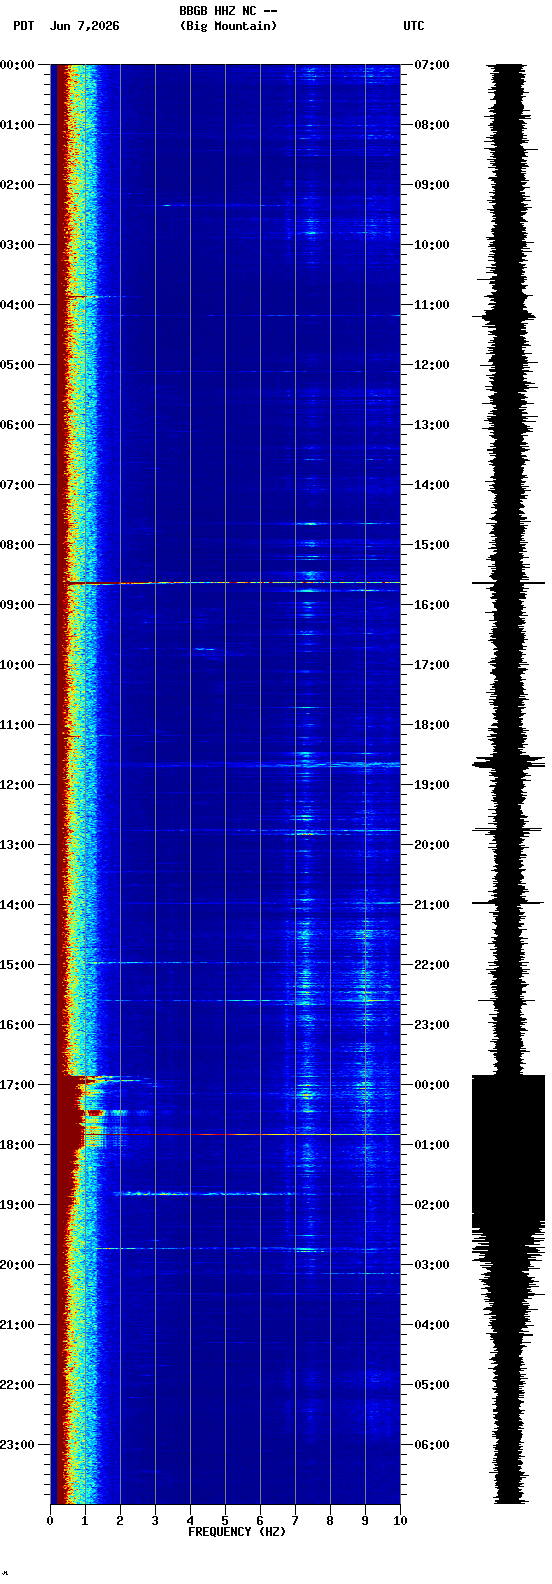Select the date Jun 7,2026
This screenshot has height=1584, width=552.
84,26
